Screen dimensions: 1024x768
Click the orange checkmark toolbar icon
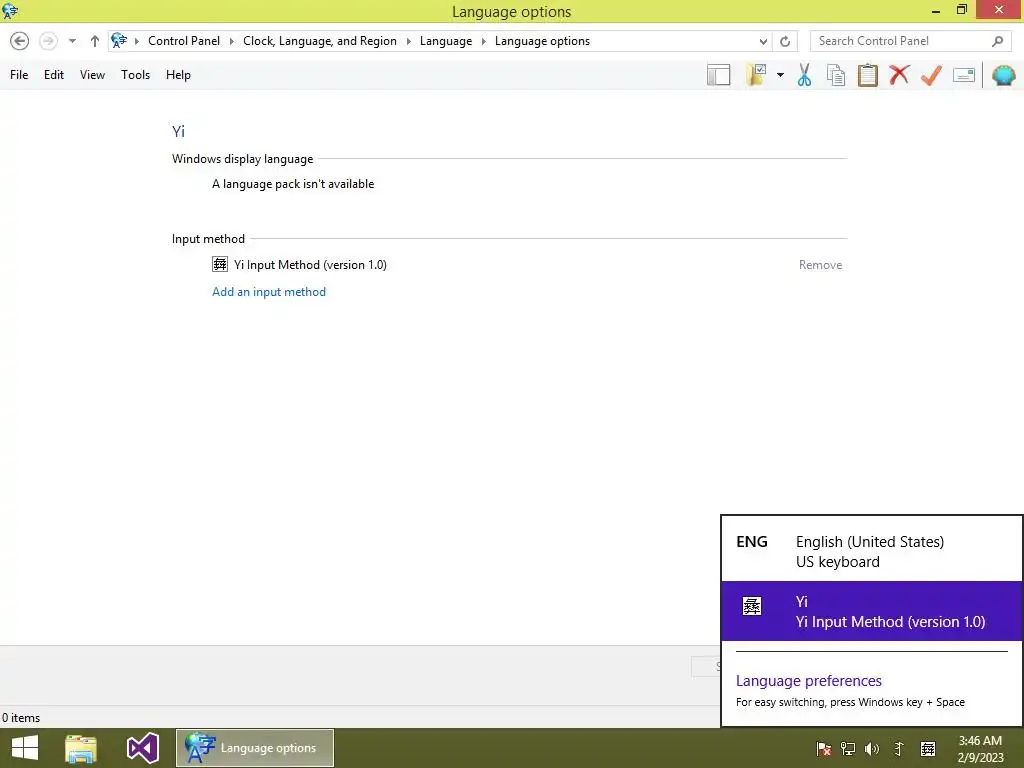tap(931, 75)
